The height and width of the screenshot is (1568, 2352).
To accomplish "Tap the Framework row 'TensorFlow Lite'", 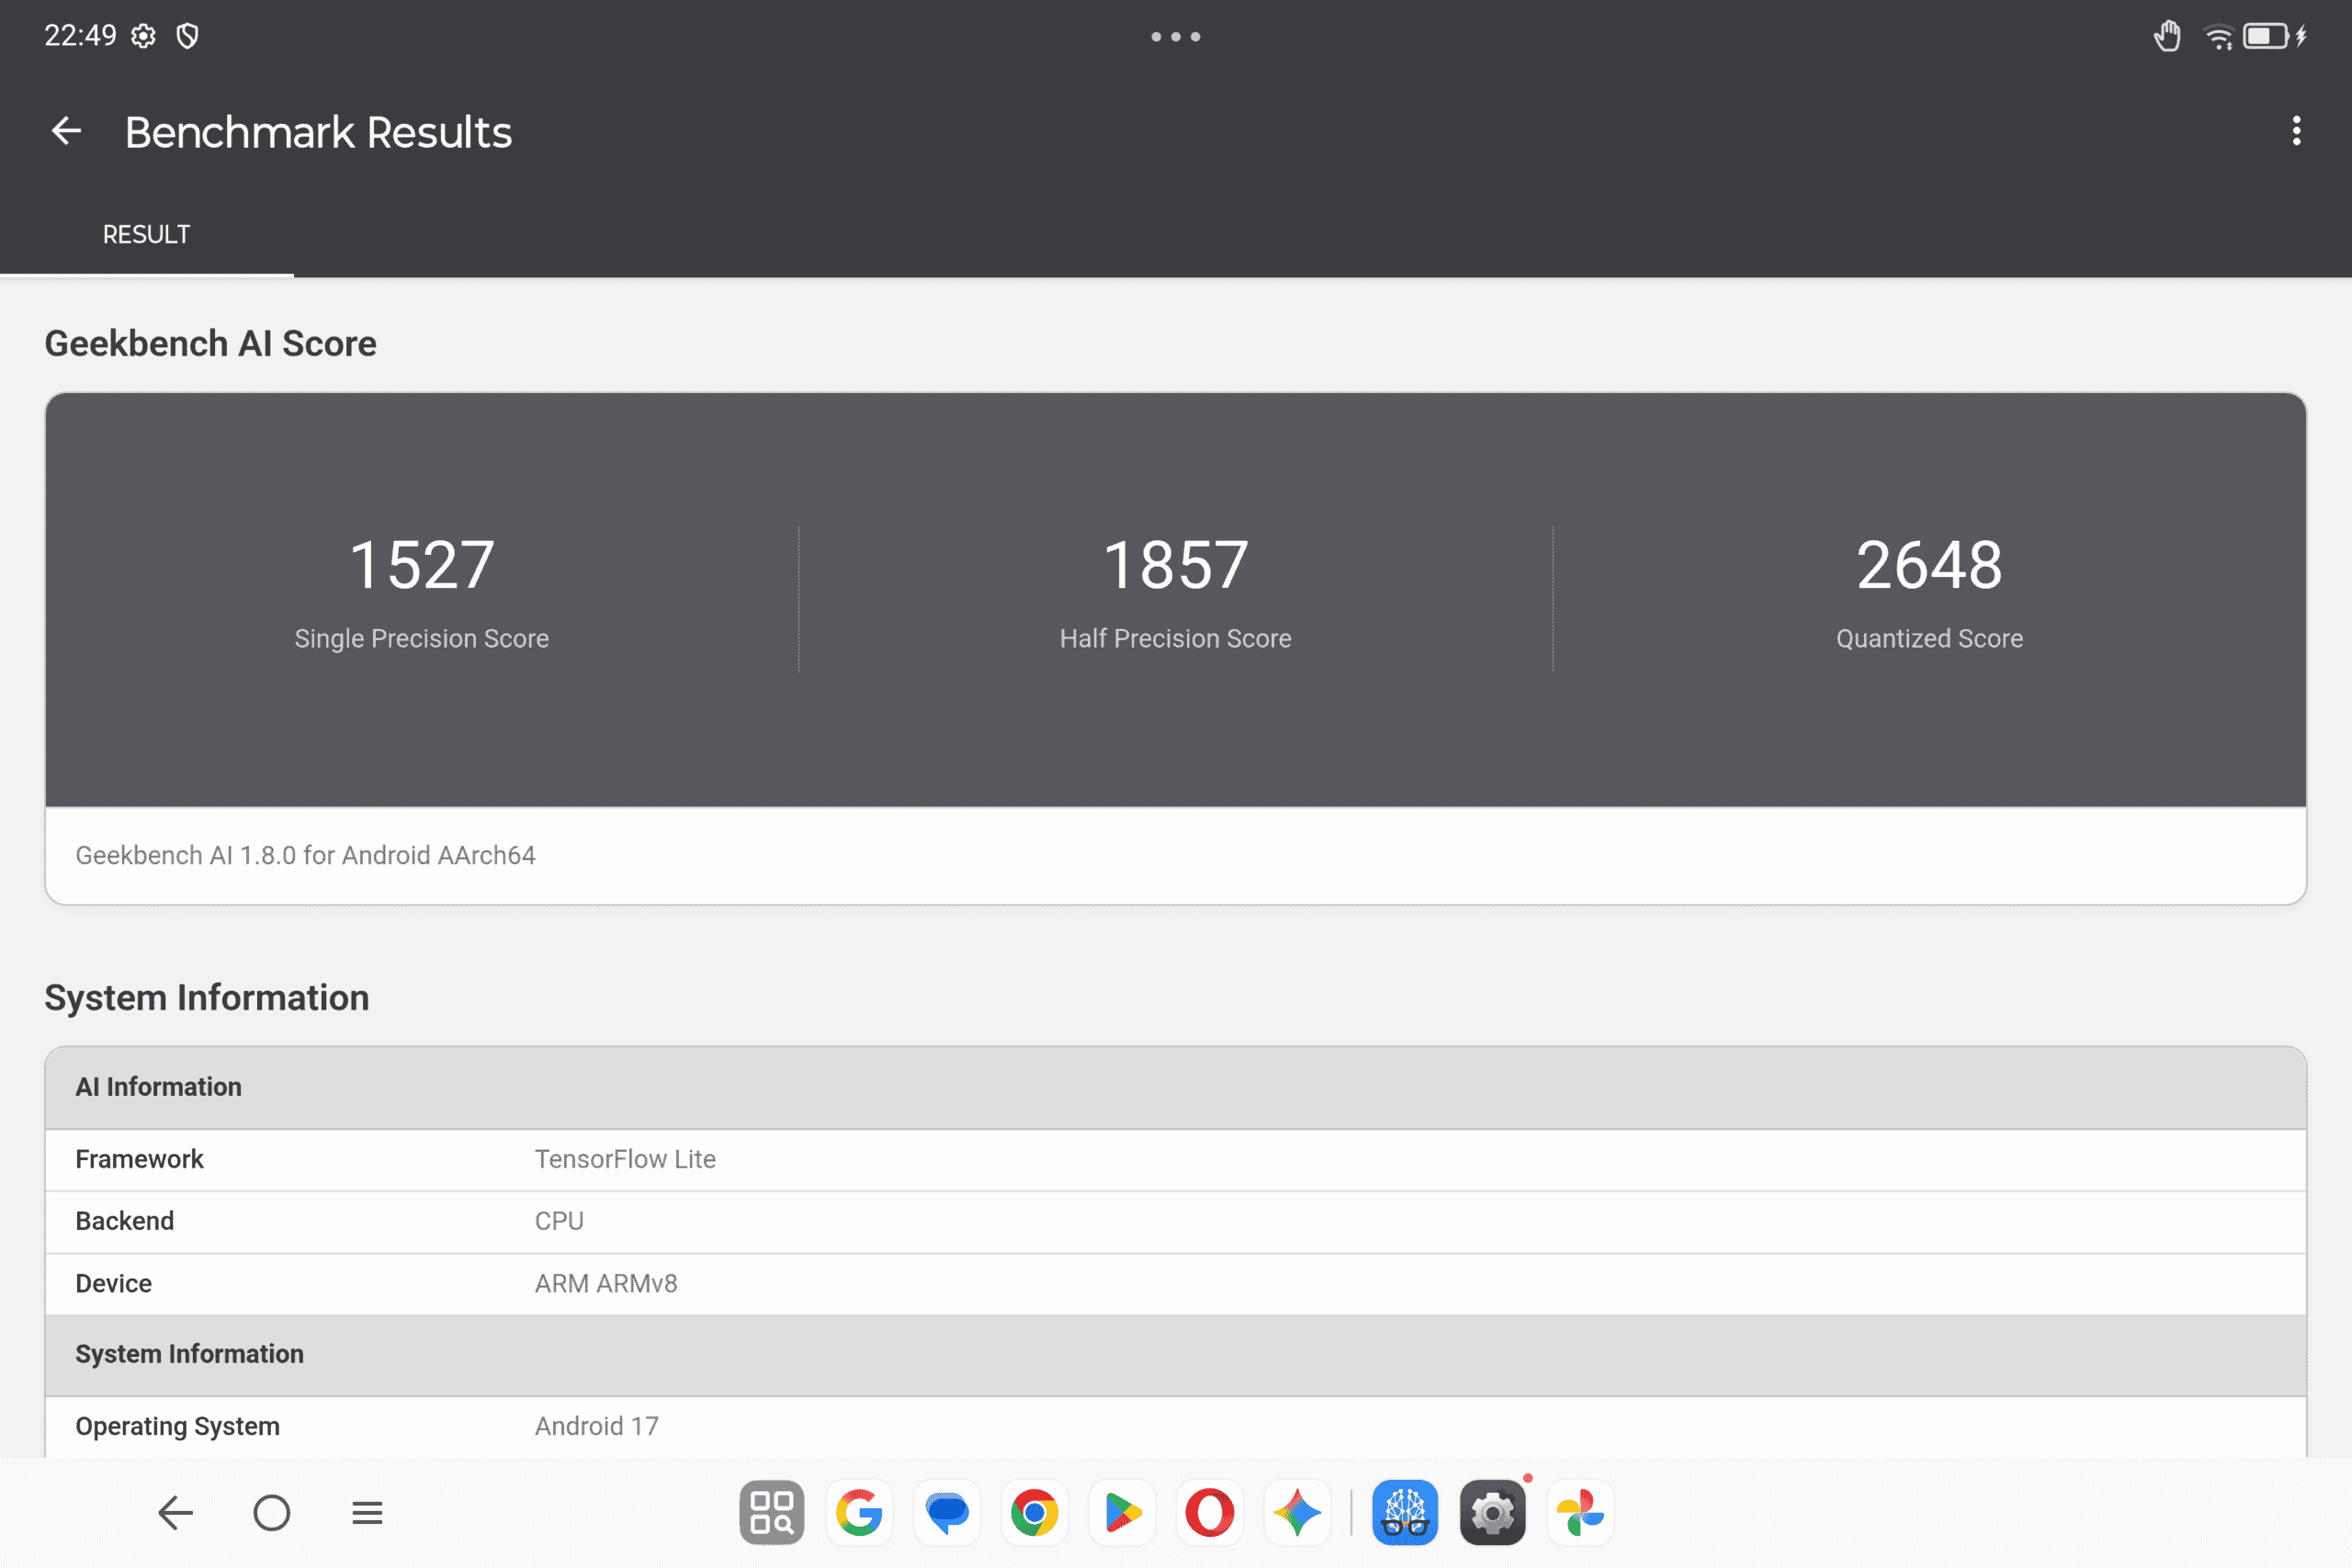I will point(1176,1159).
